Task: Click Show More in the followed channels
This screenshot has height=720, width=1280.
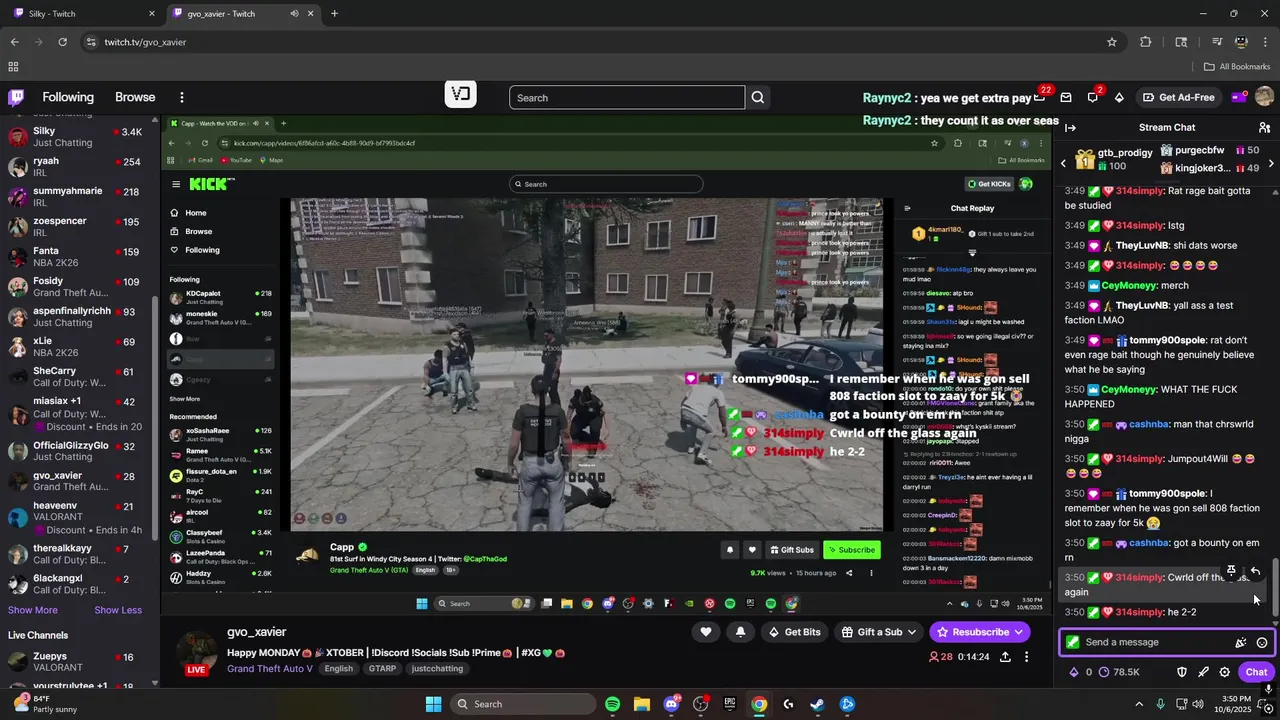Action: point(33,610)
